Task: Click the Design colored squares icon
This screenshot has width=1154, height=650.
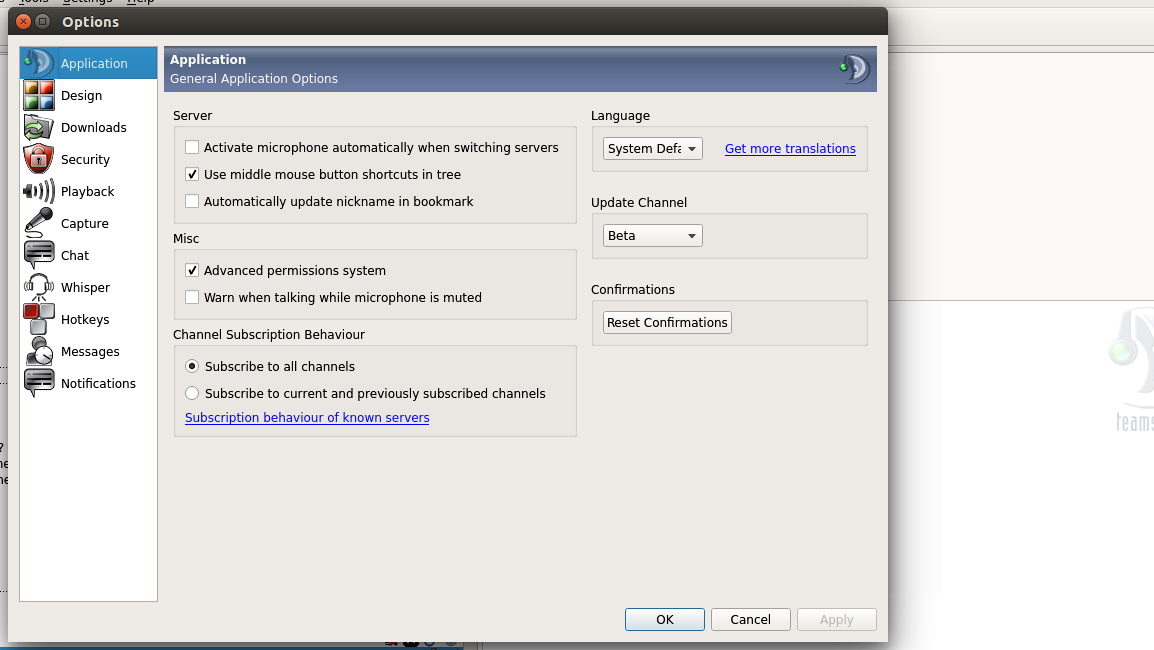Action: pyautogui.click(x=38, y=96)
